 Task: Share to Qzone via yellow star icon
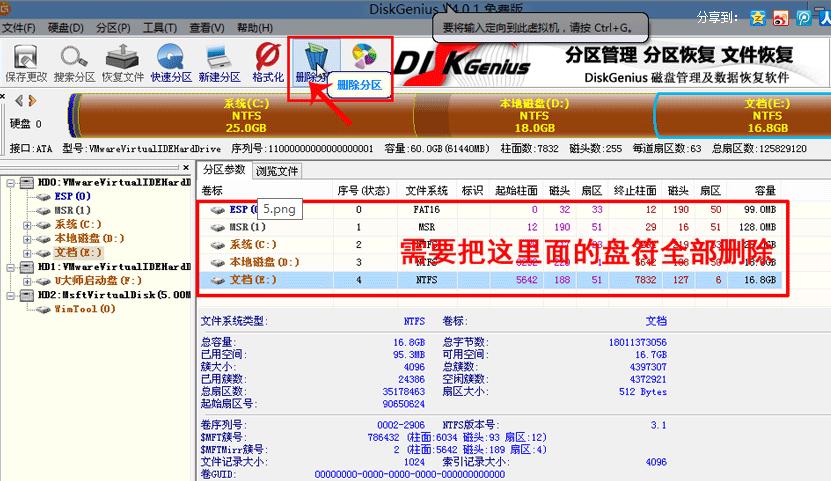click(758, 19)
